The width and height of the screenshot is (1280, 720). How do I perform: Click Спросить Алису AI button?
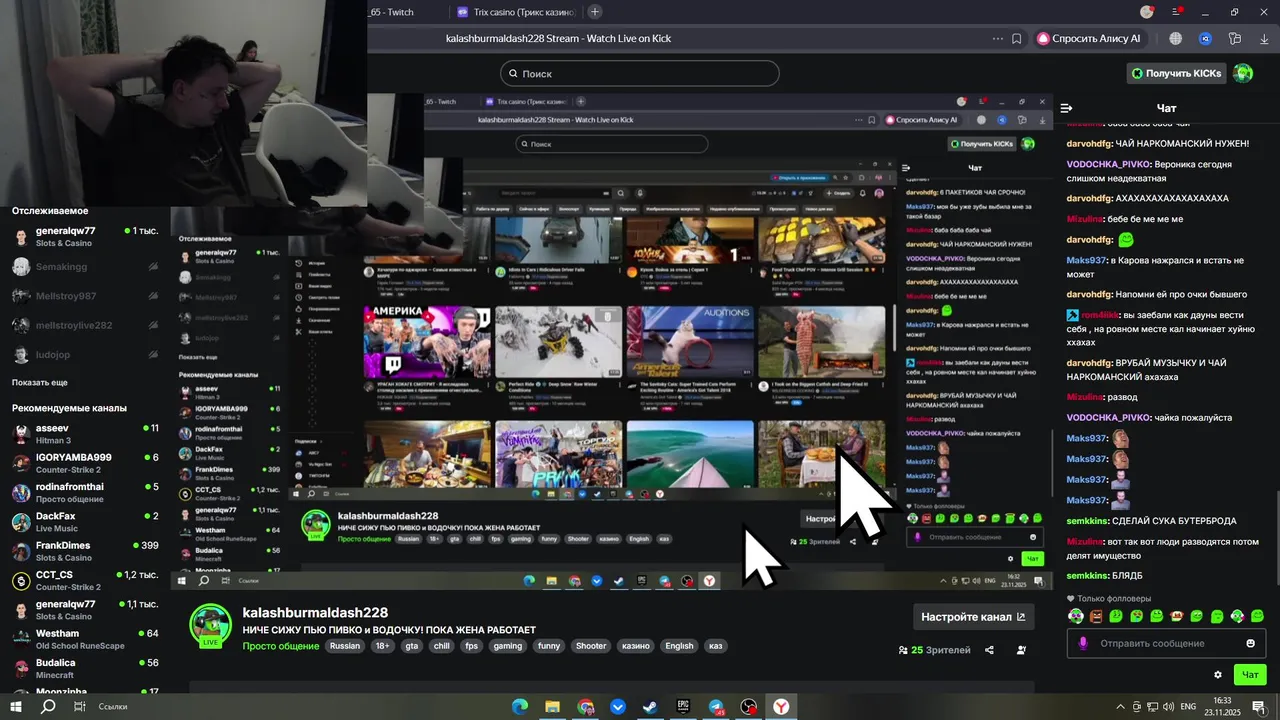[1089, 39]
